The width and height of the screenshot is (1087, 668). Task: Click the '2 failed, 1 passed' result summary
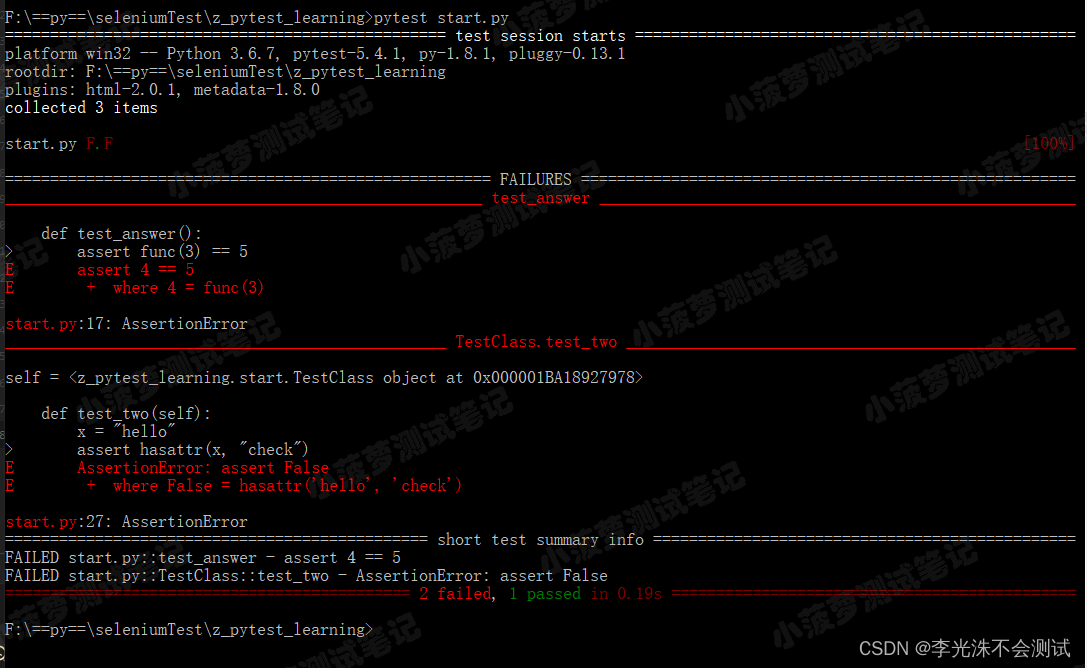495,594
